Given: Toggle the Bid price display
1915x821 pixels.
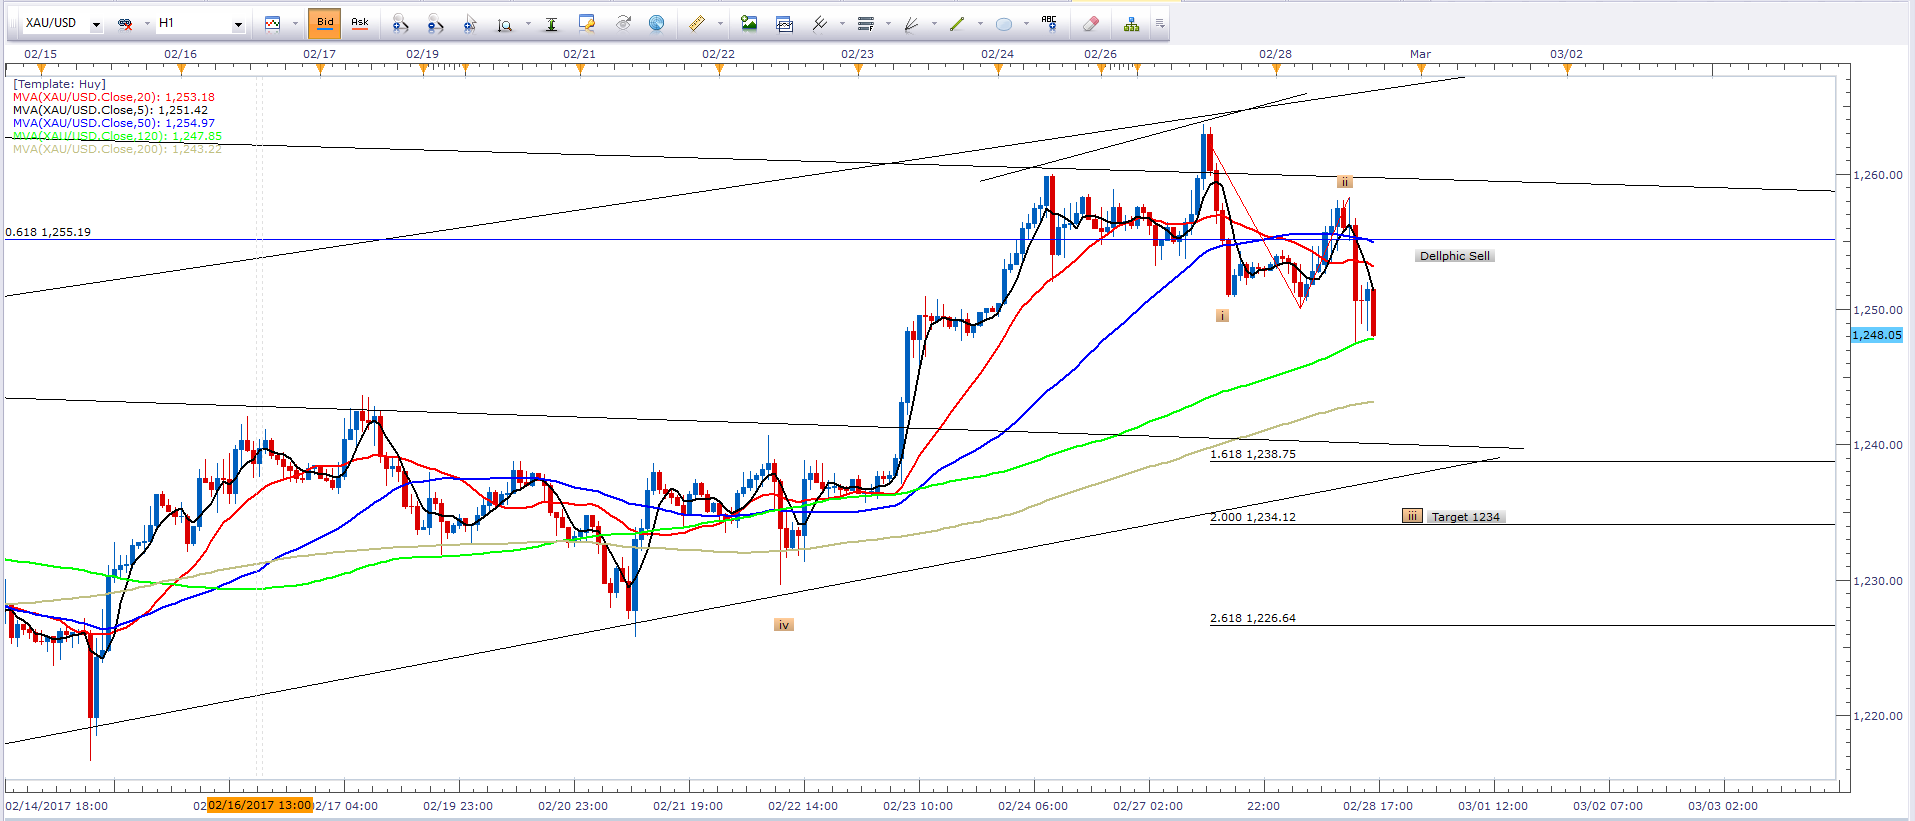Looking at the screenshot, I should pos(325,23).
